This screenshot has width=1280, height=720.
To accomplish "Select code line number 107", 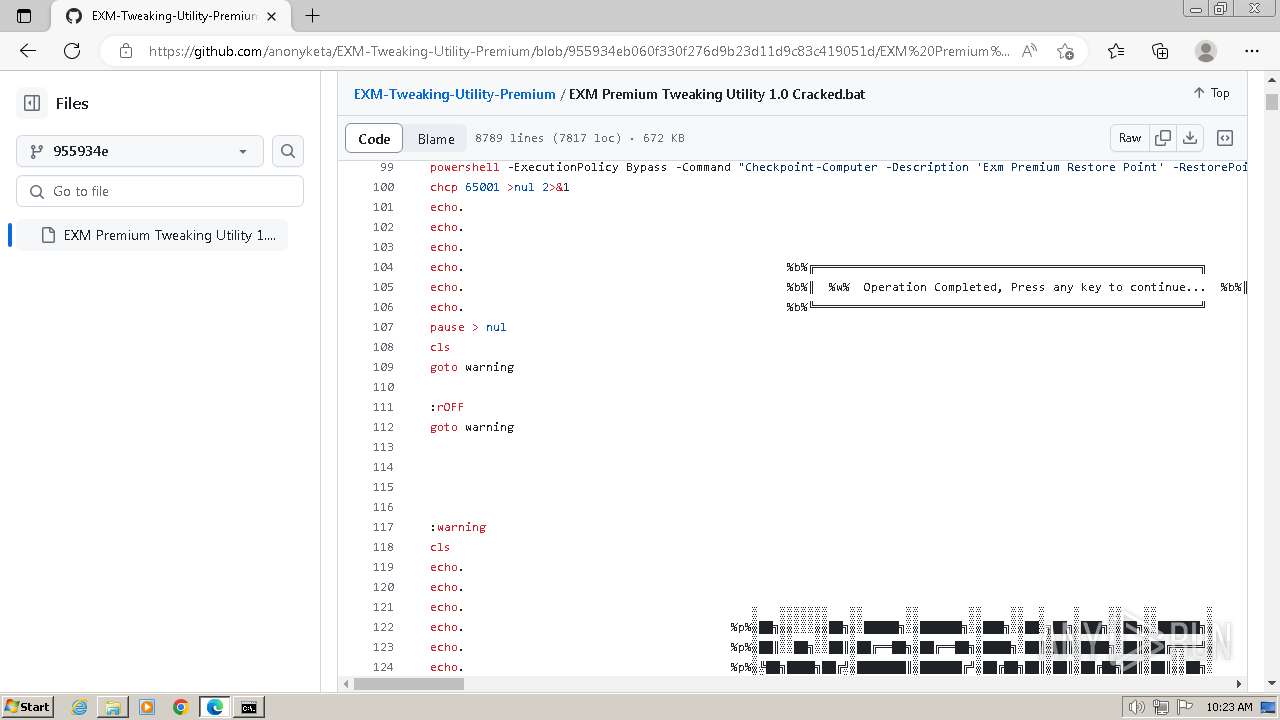I will 383,327.
